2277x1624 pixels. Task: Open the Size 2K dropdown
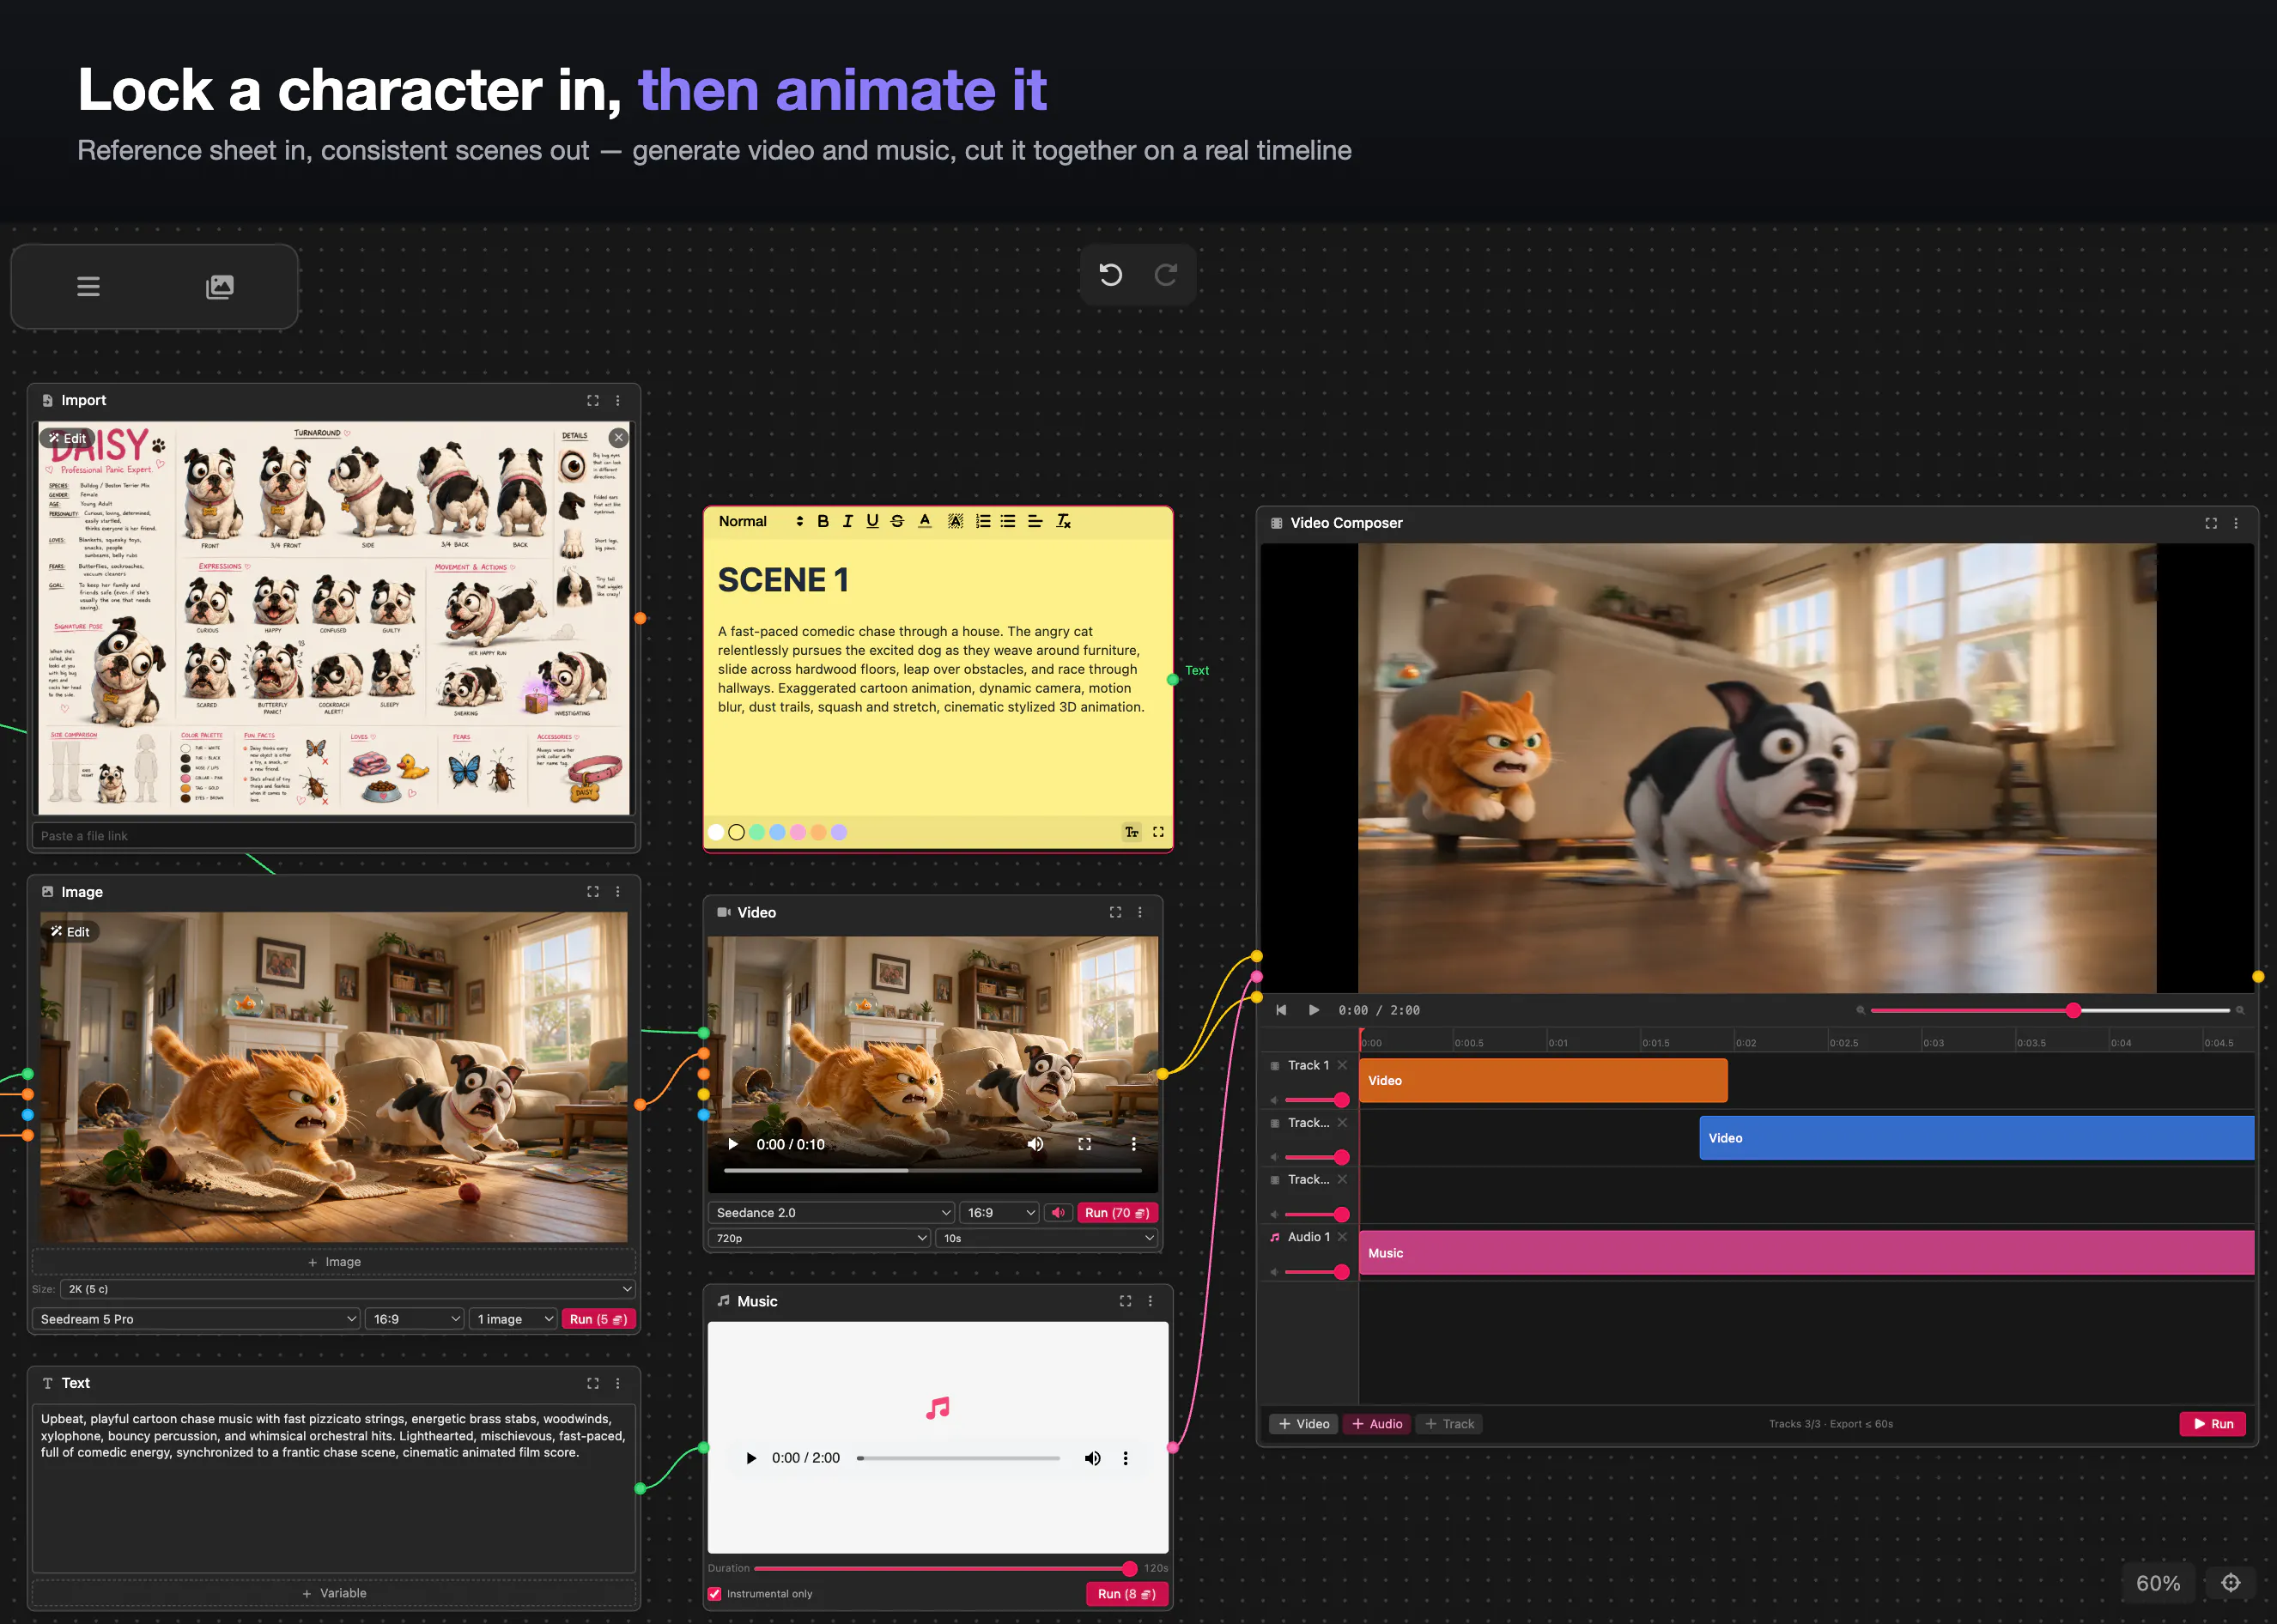(x=348, y=1289)
